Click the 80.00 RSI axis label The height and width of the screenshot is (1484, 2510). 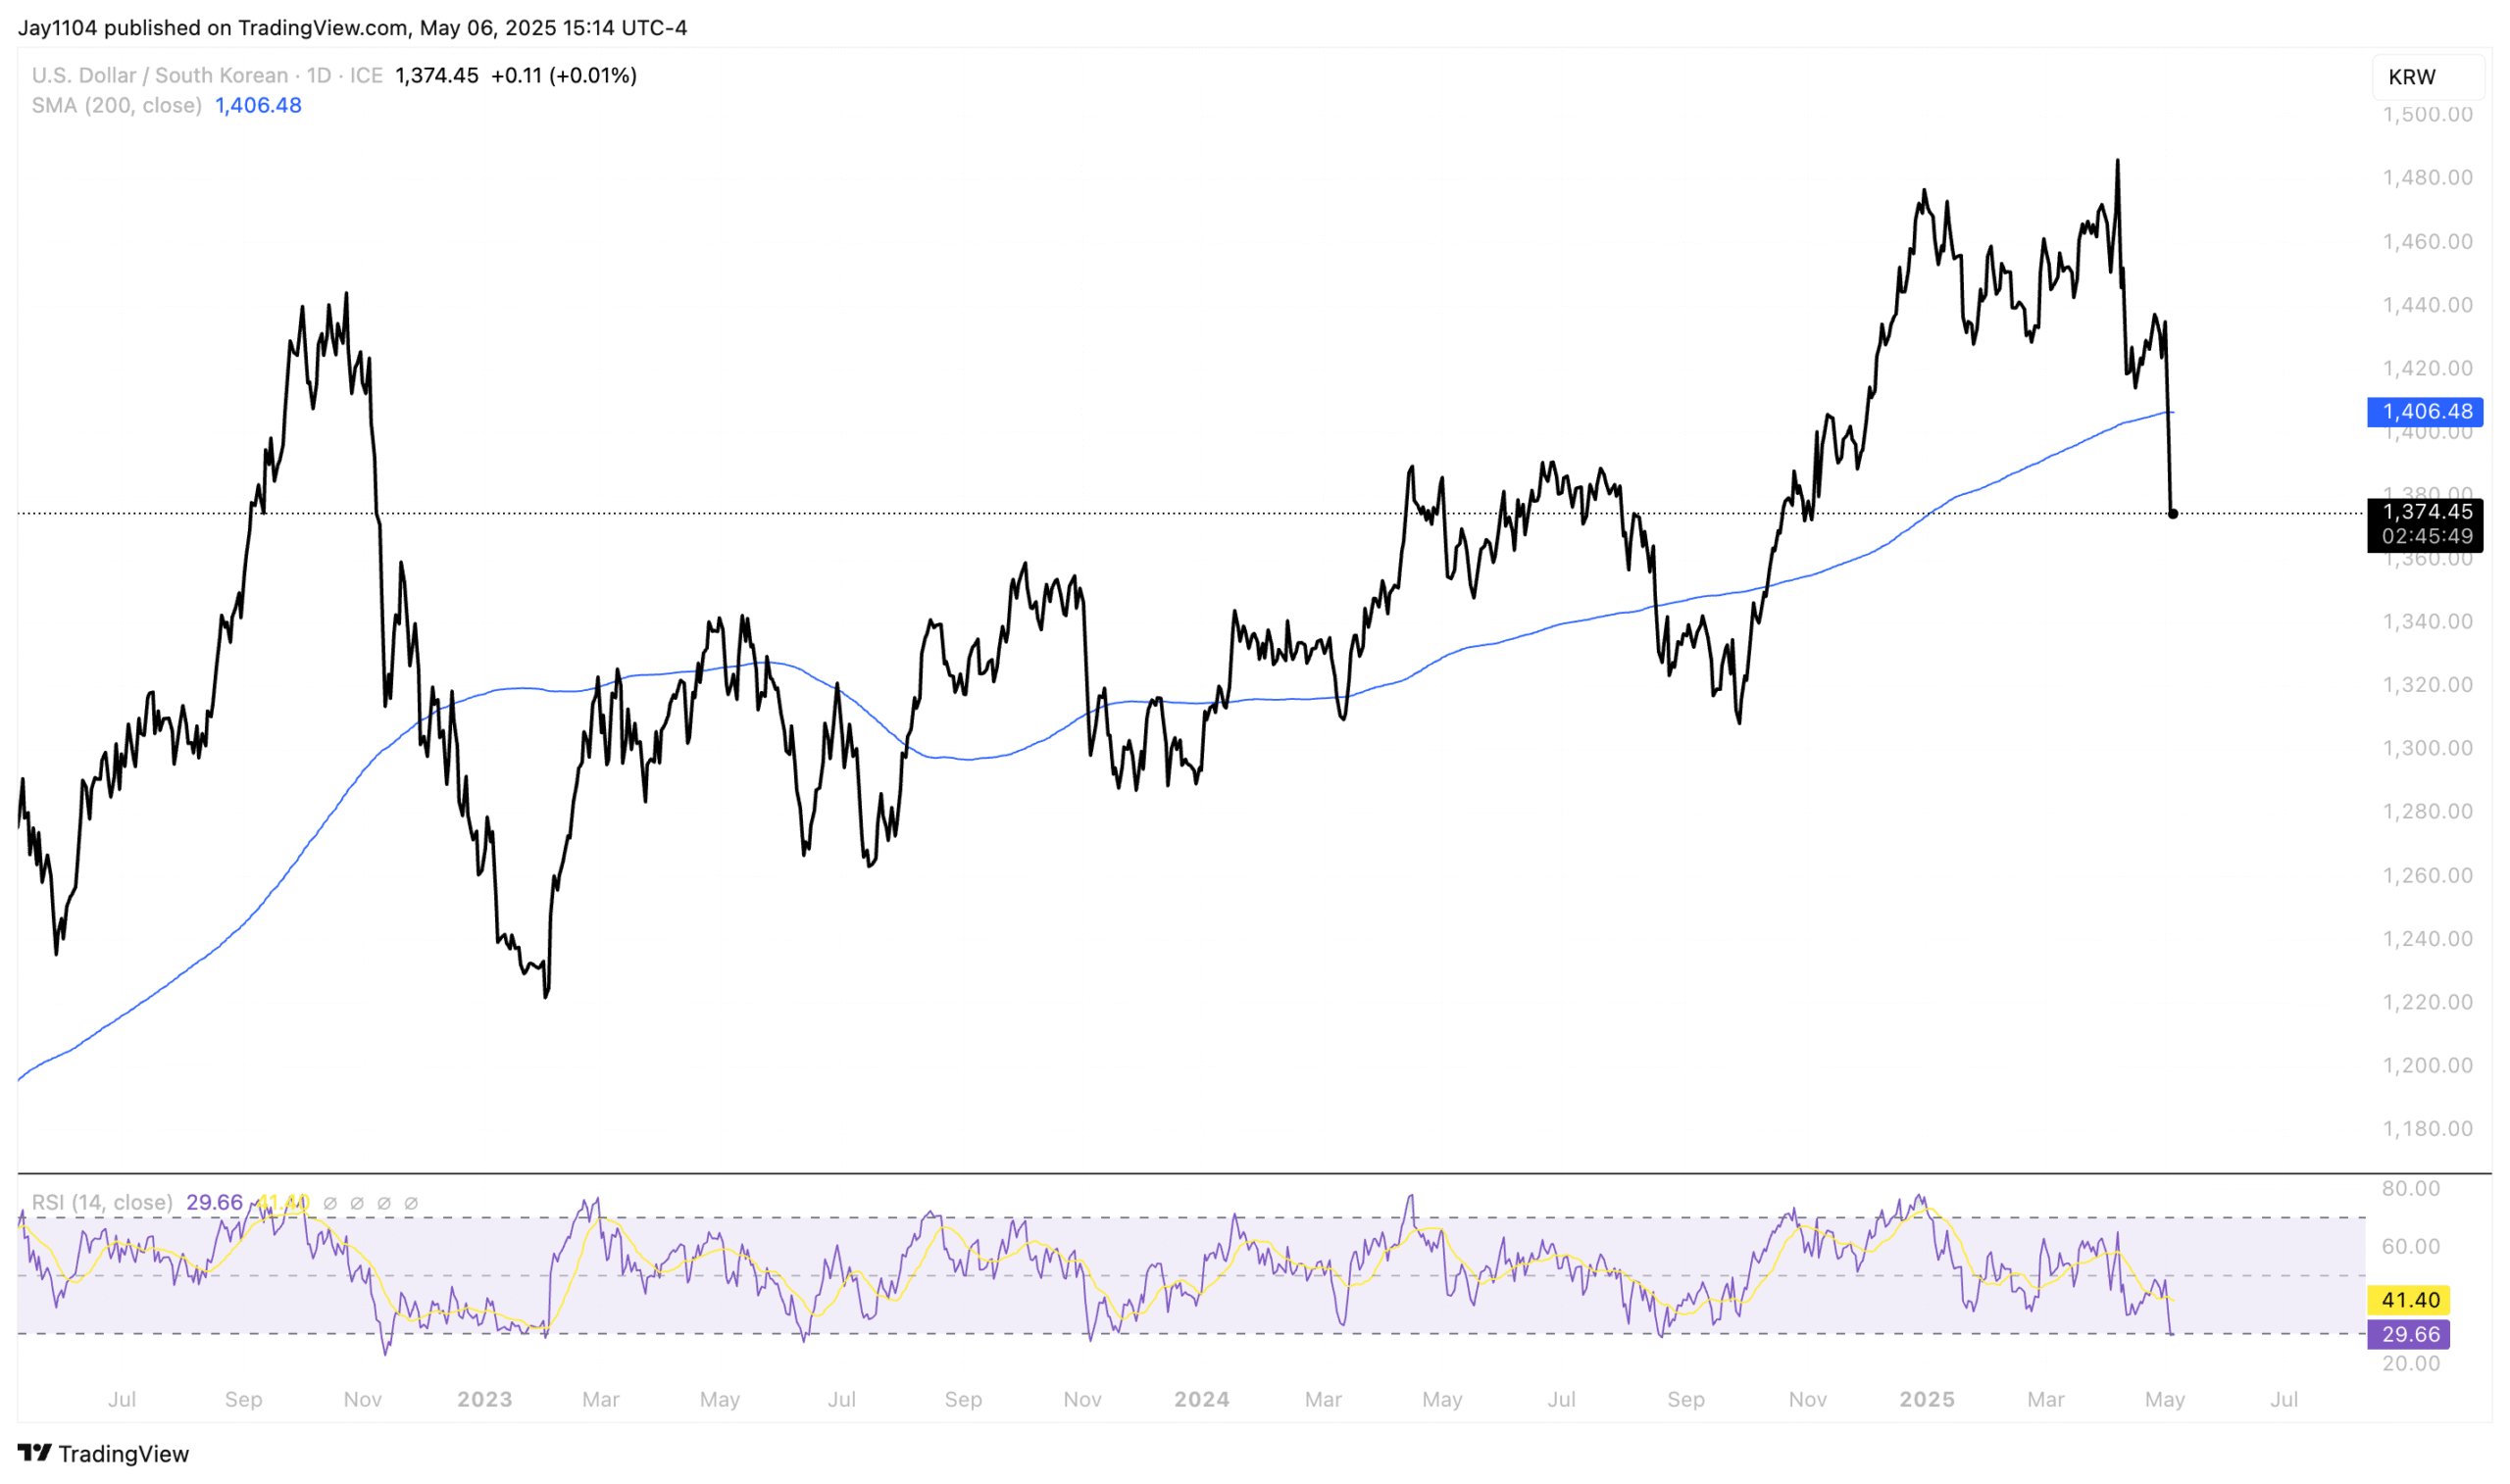(x=2411, y=1188)
